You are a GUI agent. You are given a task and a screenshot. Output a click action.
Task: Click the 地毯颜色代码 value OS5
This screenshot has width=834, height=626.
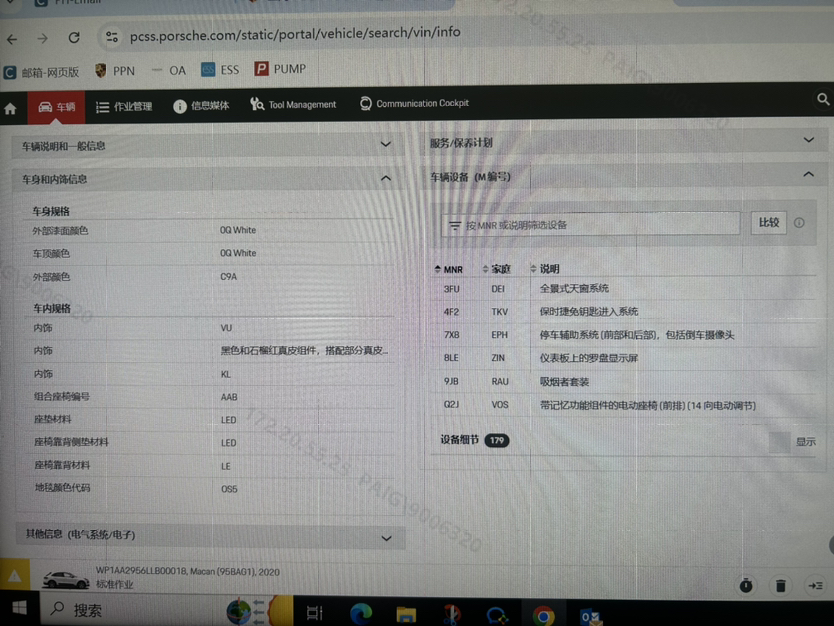coord(229,489)
